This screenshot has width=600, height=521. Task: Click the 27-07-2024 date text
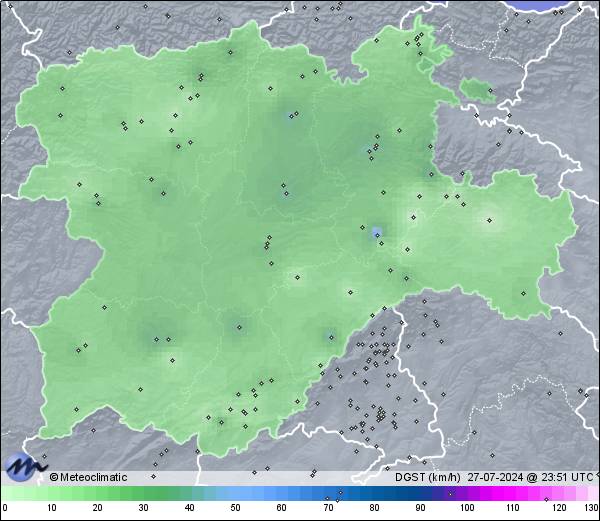[x=495, y=477]
